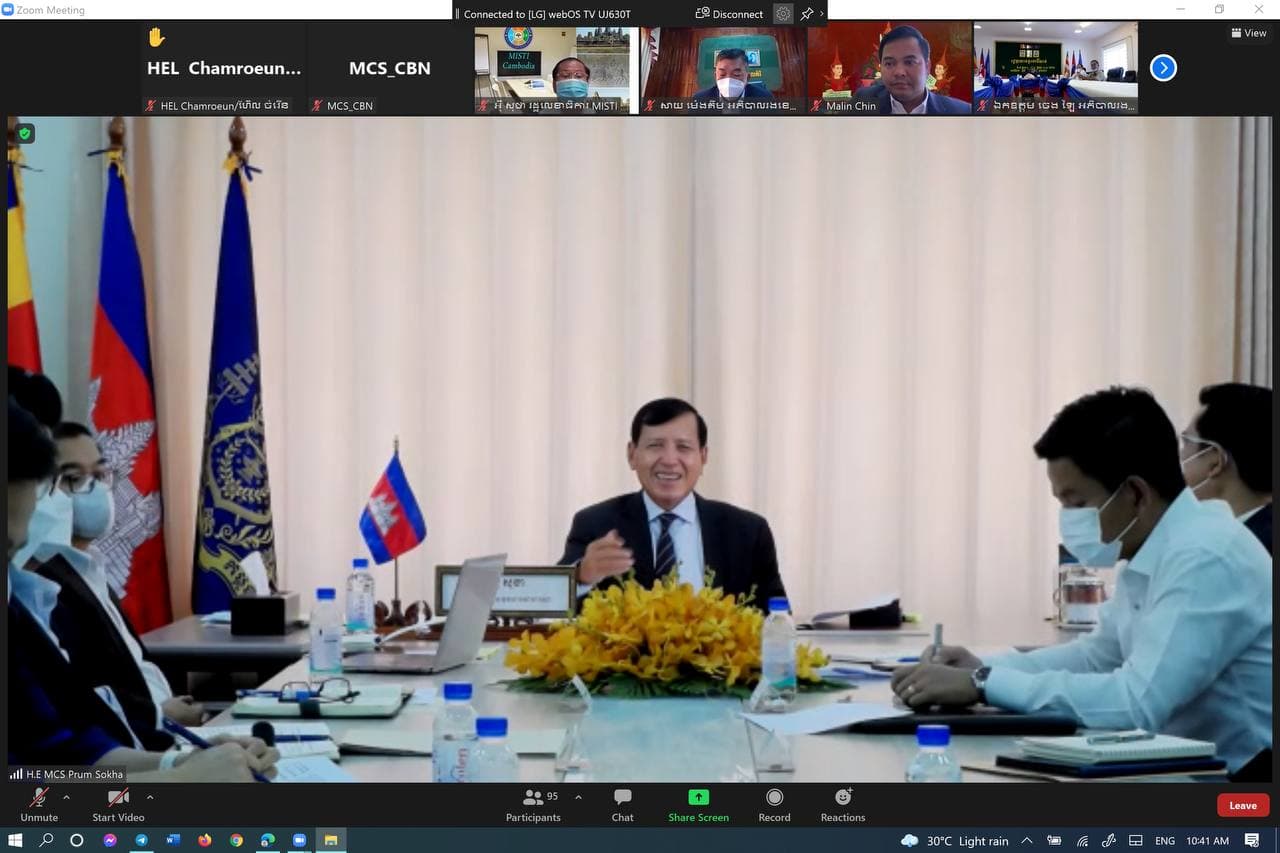Expand video options arrow beside Start Video
Screen dimensions: 1280x853
pyautogui.click(x=150, y=797)
